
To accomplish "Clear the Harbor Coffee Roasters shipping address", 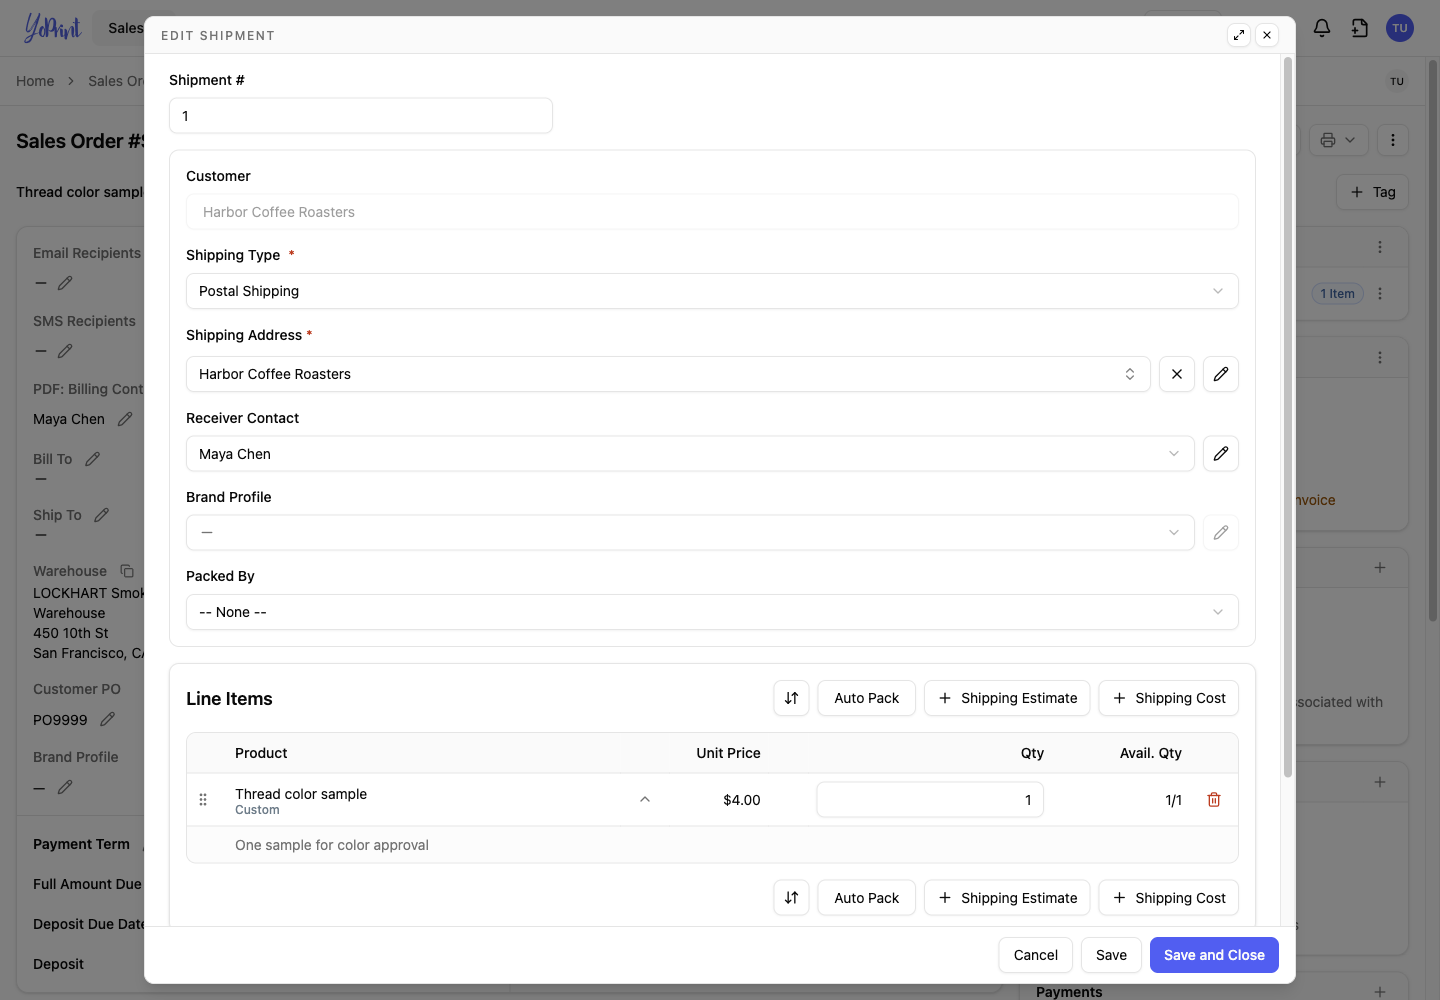I will [x=1177, y=374].
